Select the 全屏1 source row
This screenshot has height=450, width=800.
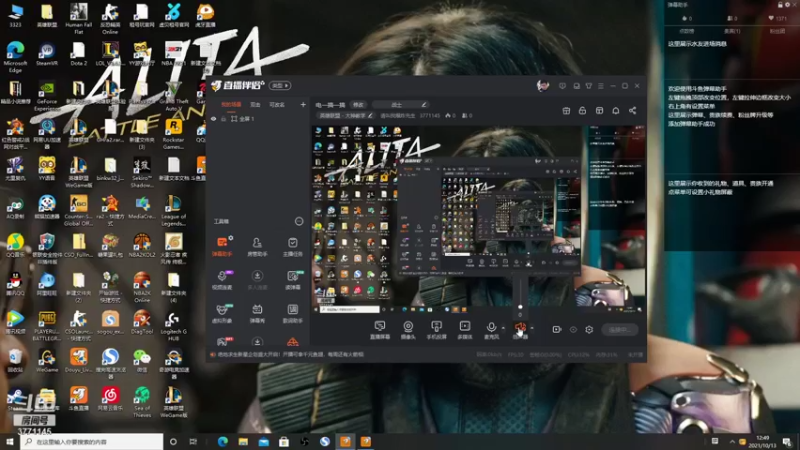258,119
